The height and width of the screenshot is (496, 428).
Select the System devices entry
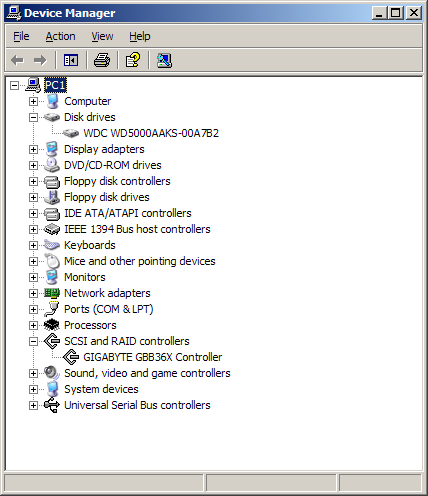click(101, 389)
